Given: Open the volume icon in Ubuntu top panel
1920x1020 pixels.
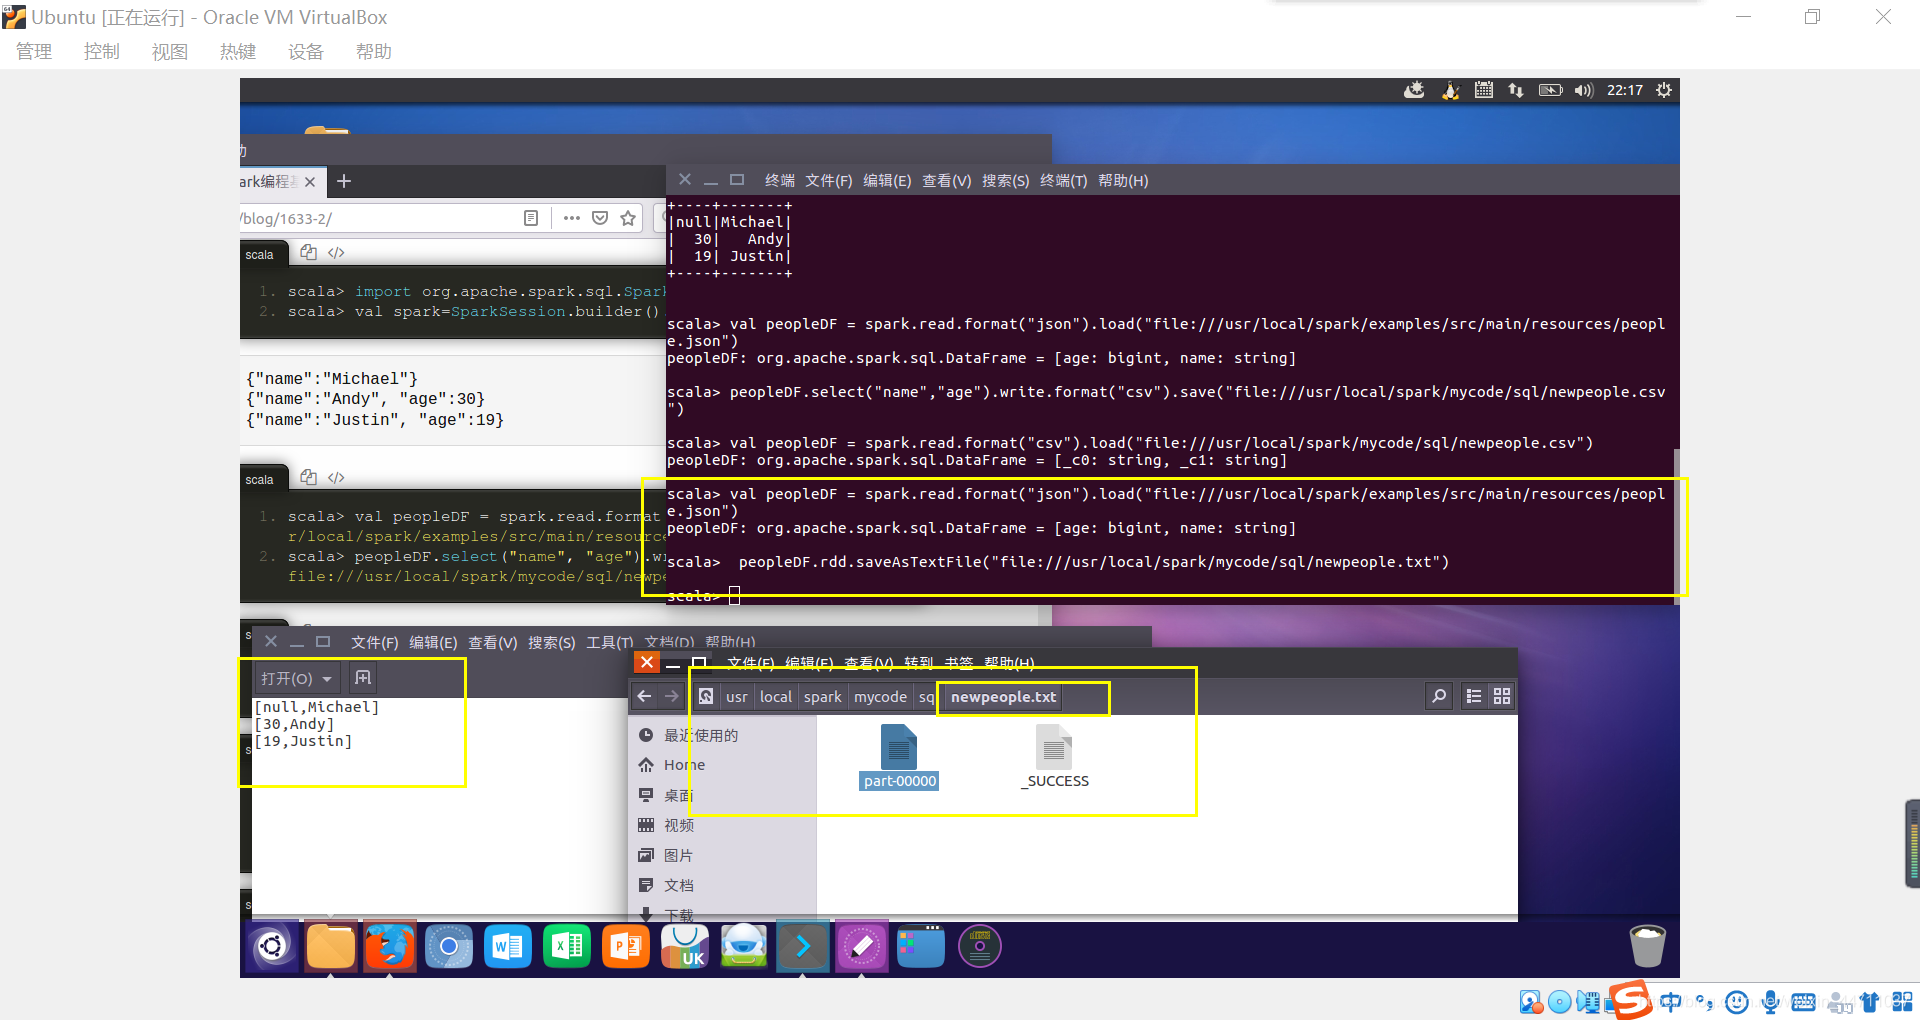Looking at the screenshot, I should 1583,90.
